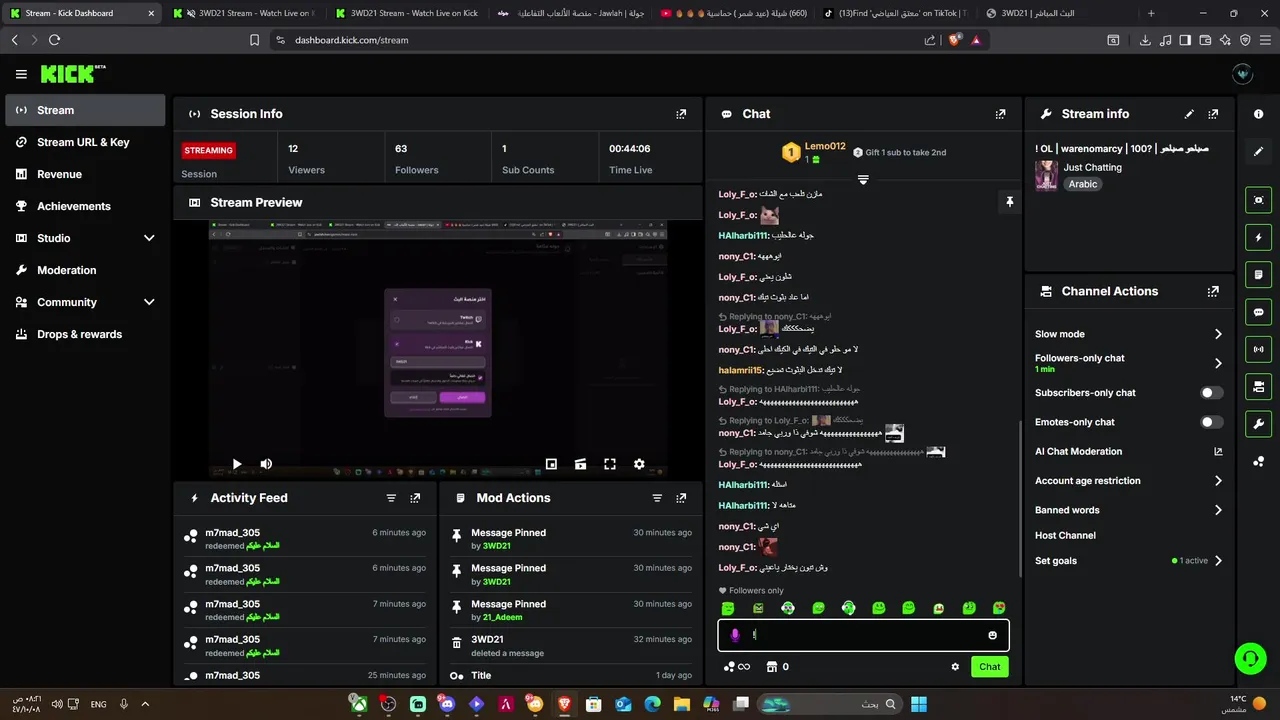The image size is (1280, 720).
Task: Pop out the Channel Actions panel
Action: [x=1213, y=292]
